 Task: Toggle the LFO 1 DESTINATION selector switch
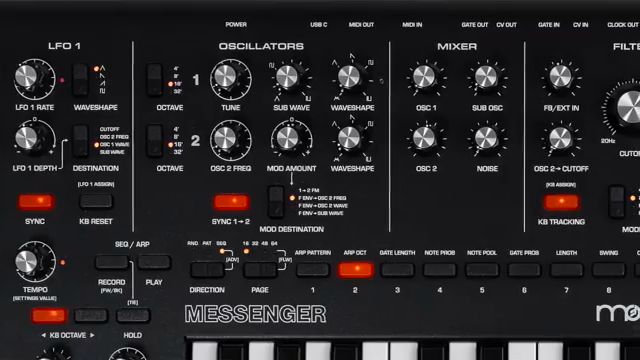(x=80, y=141)
